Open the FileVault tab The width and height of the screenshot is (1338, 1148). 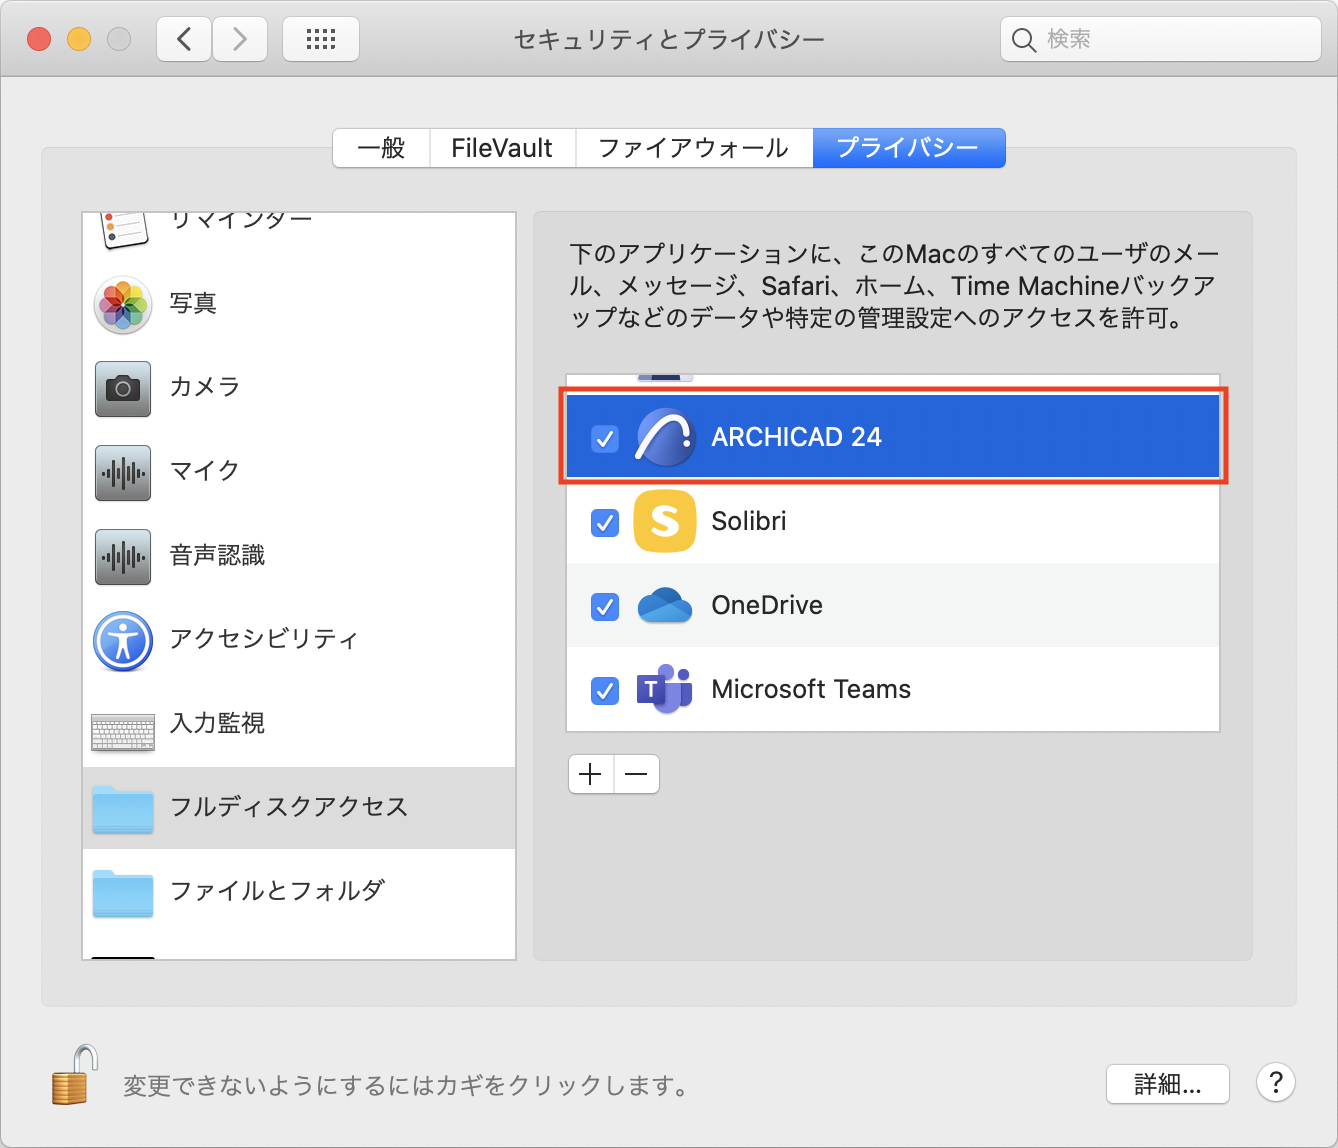(x=502, y=147)
